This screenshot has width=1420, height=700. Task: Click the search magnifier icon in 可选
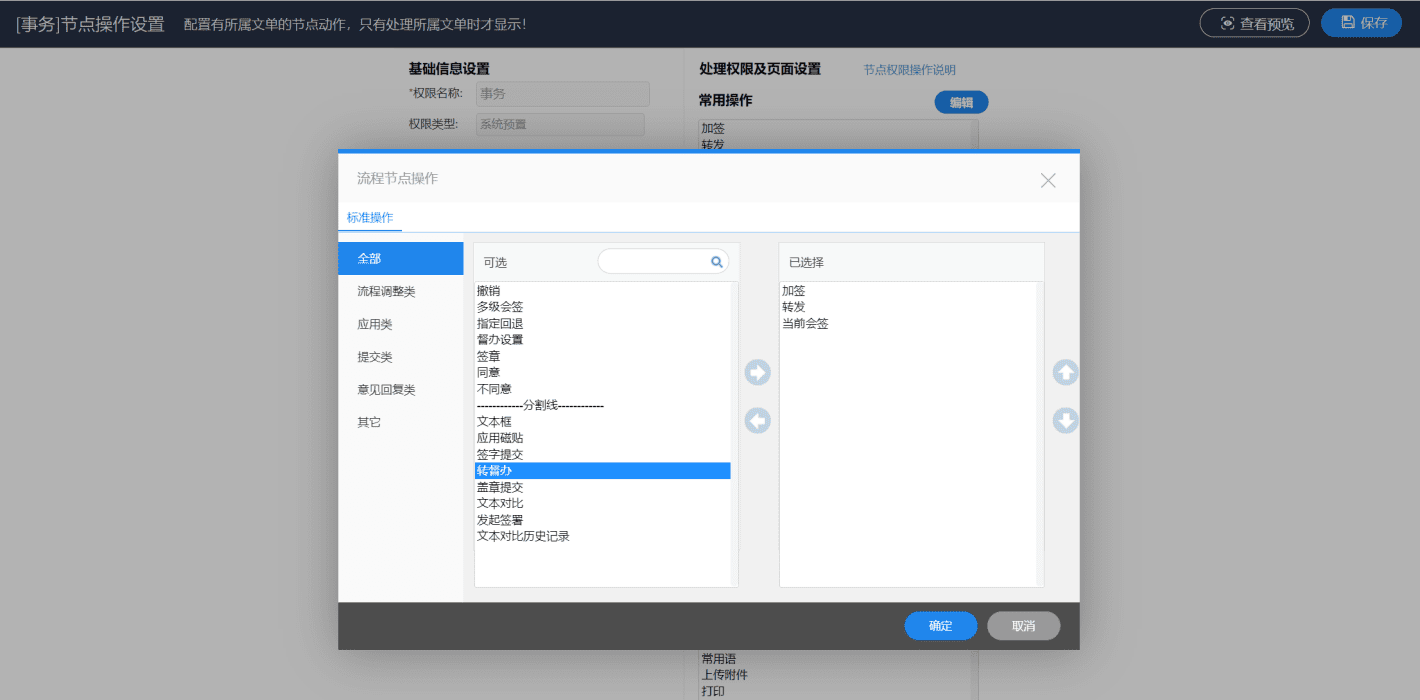coord(716,262)
